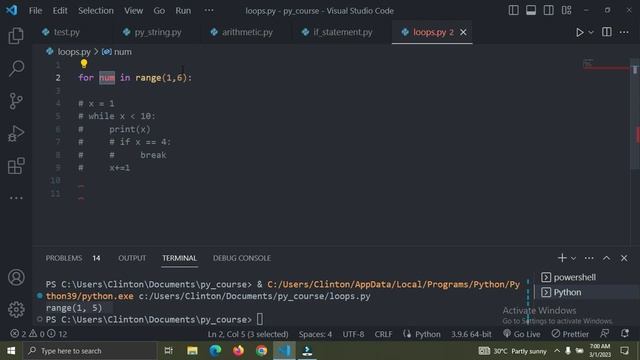Open Google Chrome from taskbar
Viewport: 640px width, 360px height.
click(261, 351)
